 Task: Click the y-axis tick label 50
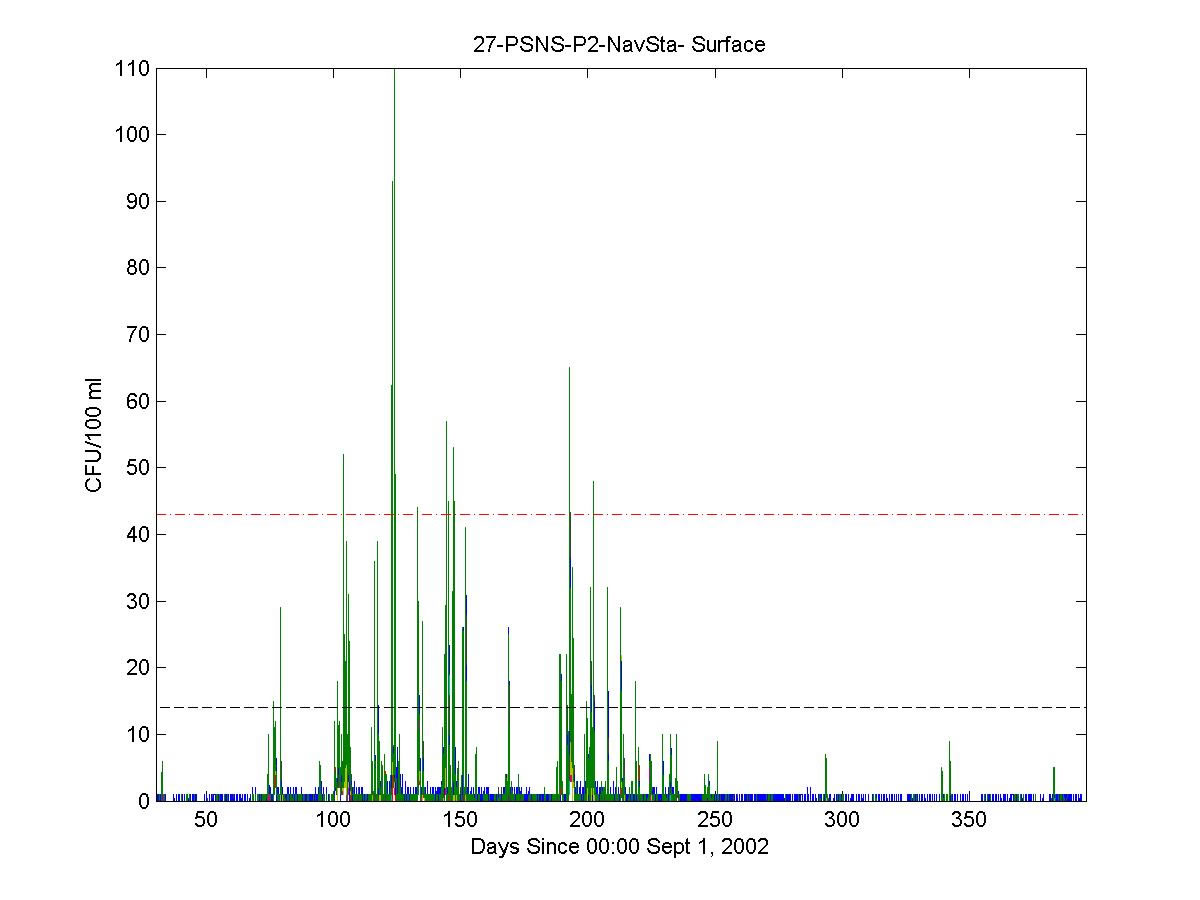(x=137, y=468)
